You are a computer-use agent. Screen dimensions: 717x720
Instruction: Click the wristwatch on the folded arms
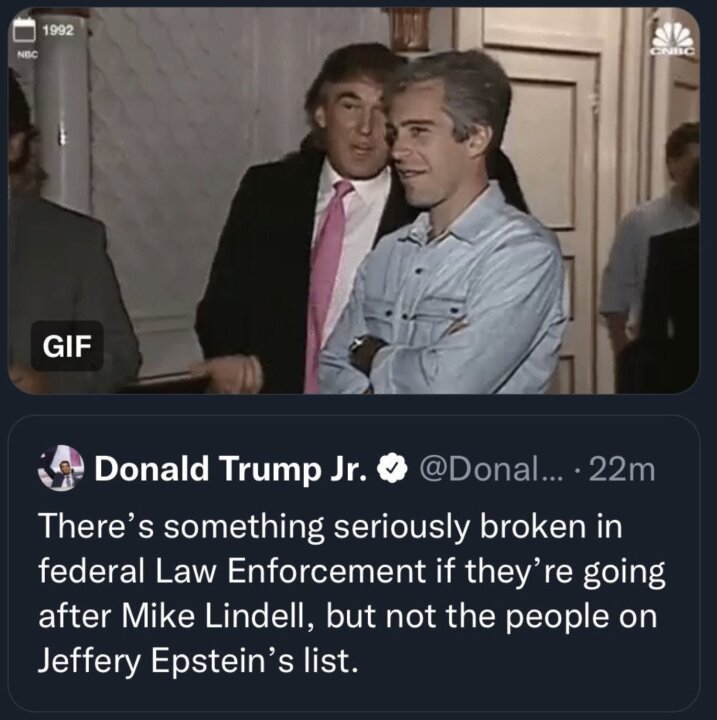(359, 345)
